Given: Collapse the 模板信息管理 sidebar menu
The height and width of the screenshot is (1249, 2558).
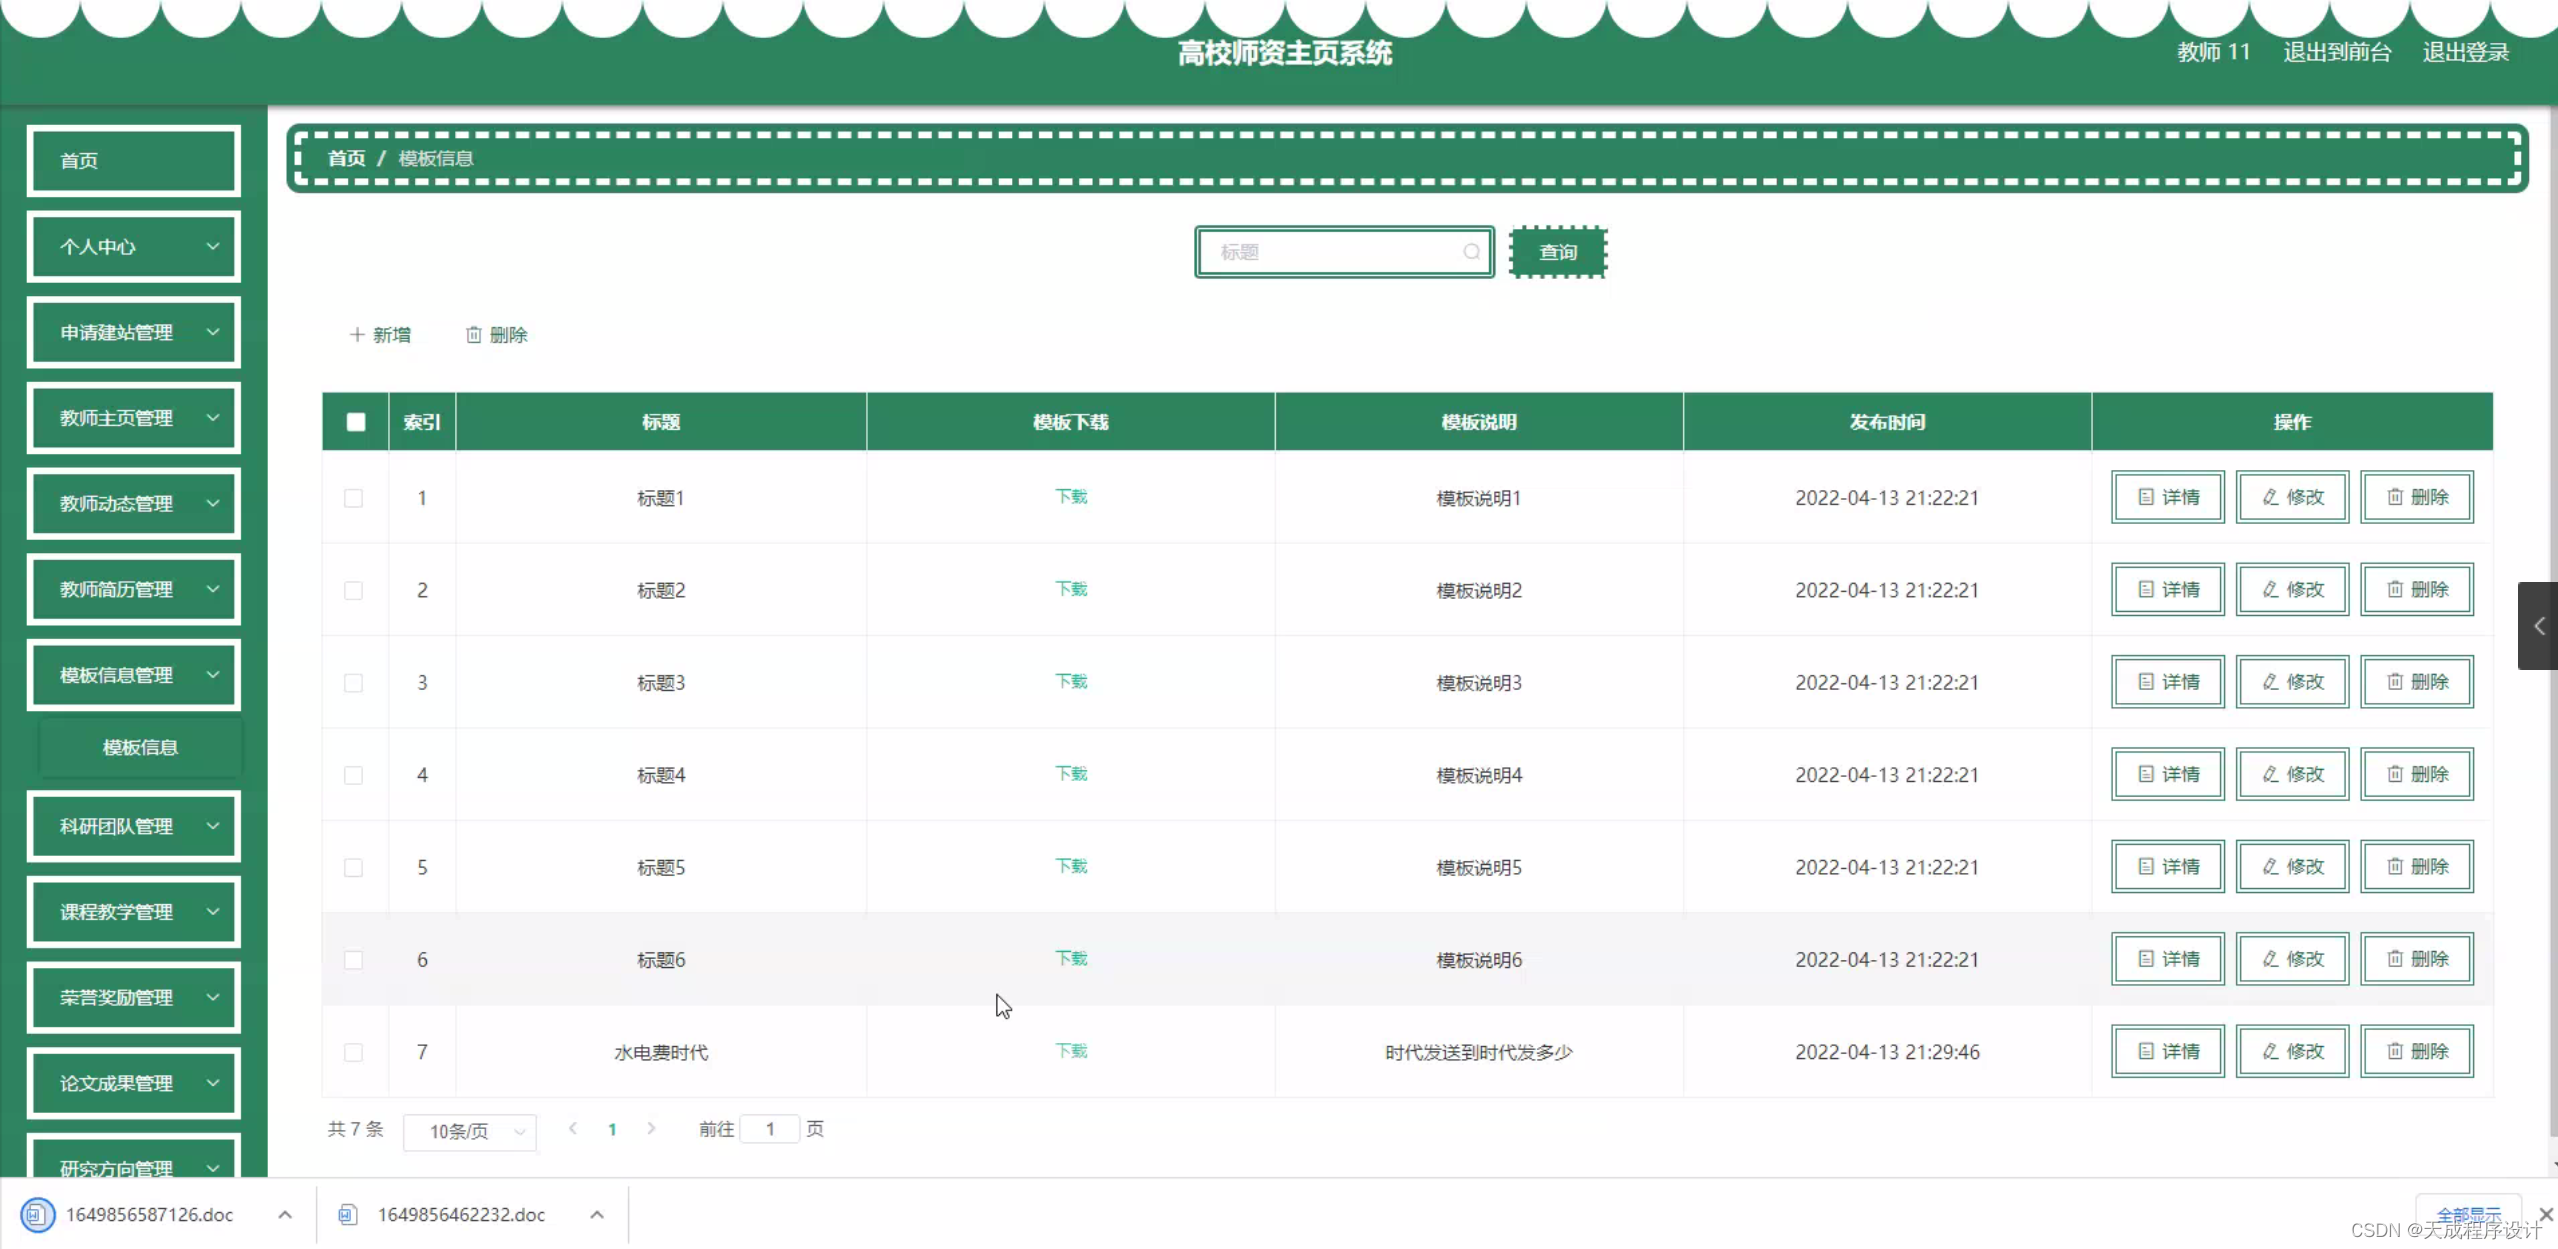Looking at the screenshot, I should tap(134, 675).
